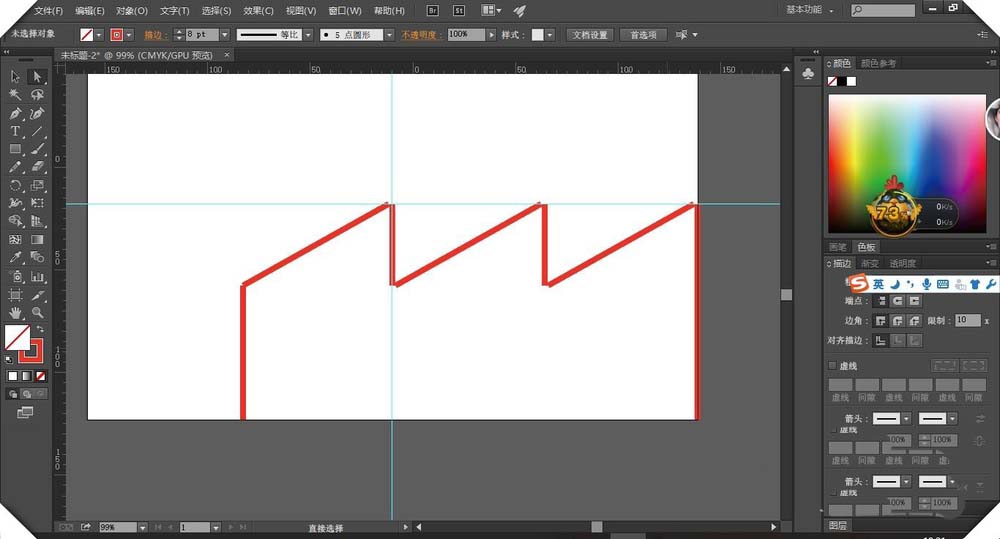Enable the 虚线 dashed line checkbox
Viewport: 1000px width, 539px height.
pyautogui.click(x=832, y=365)
